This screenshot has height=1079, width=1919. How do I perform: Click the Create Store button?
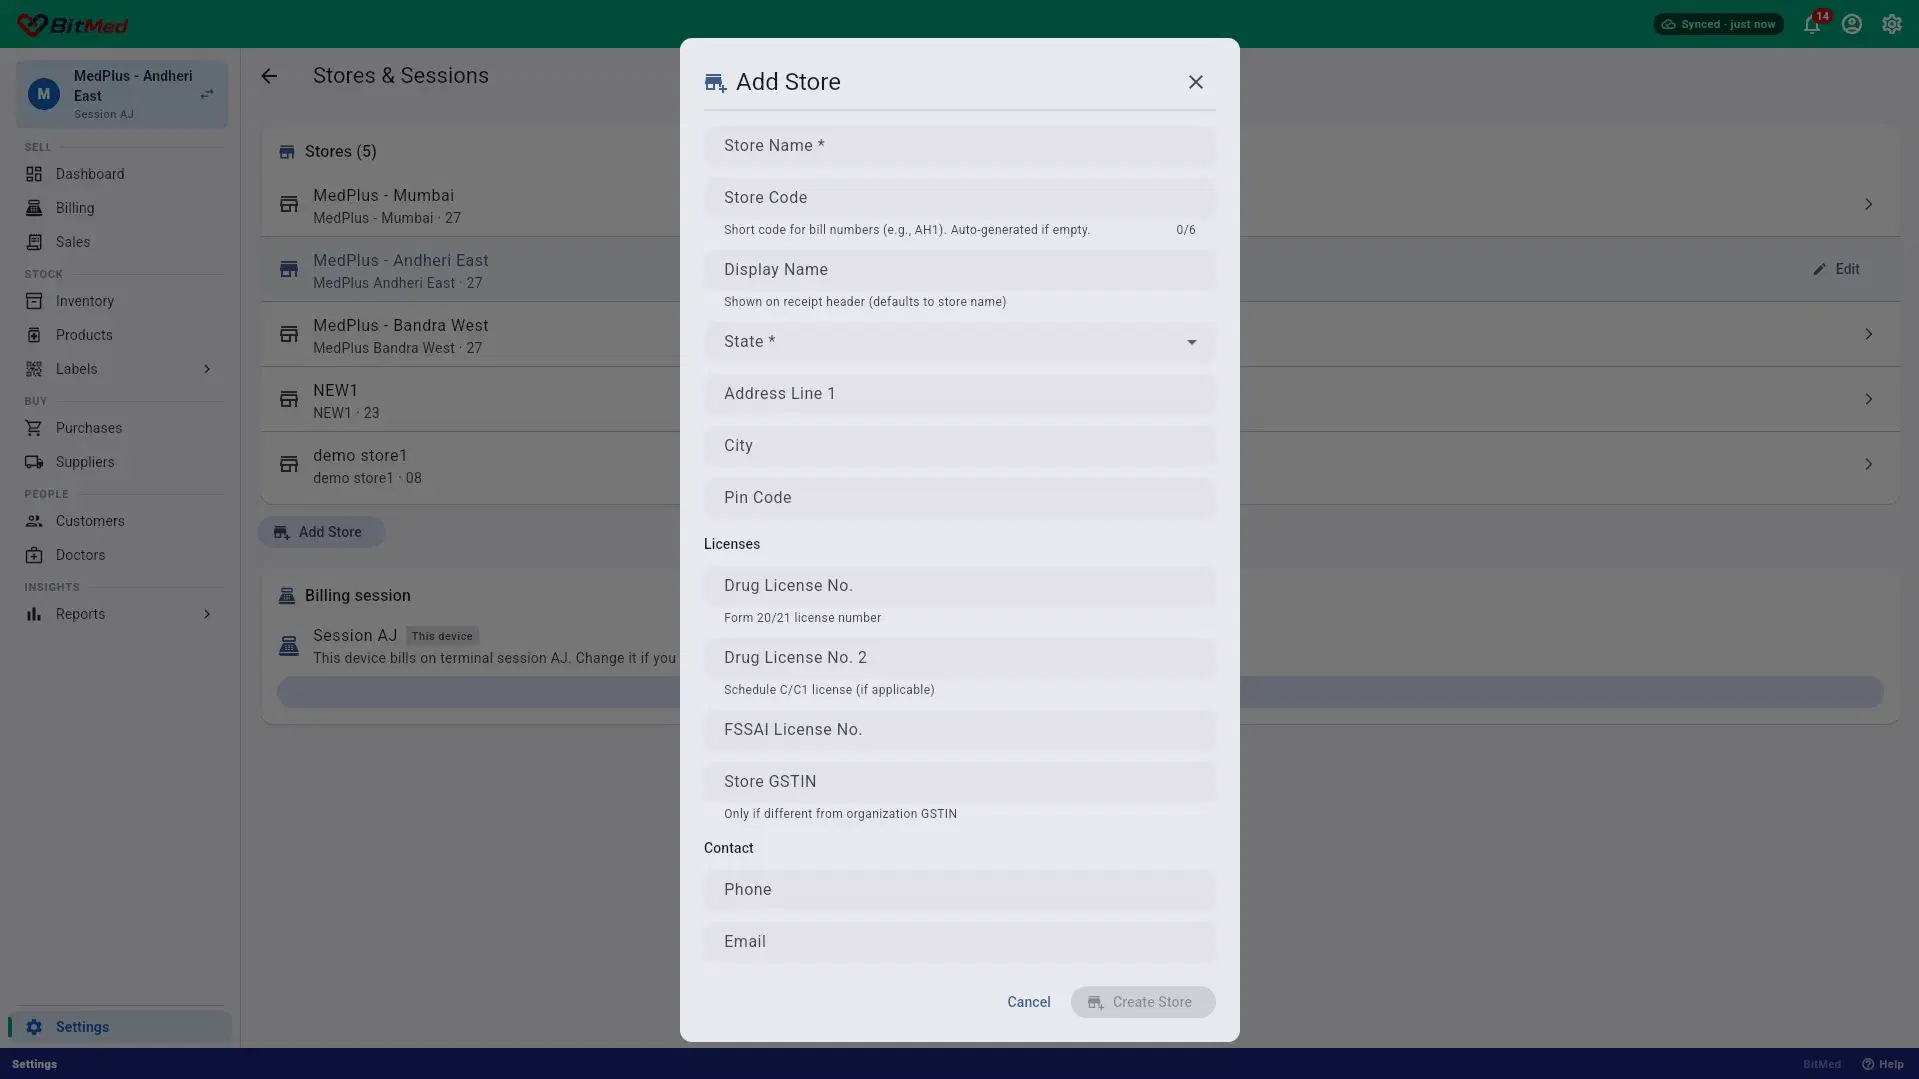1143,1002
